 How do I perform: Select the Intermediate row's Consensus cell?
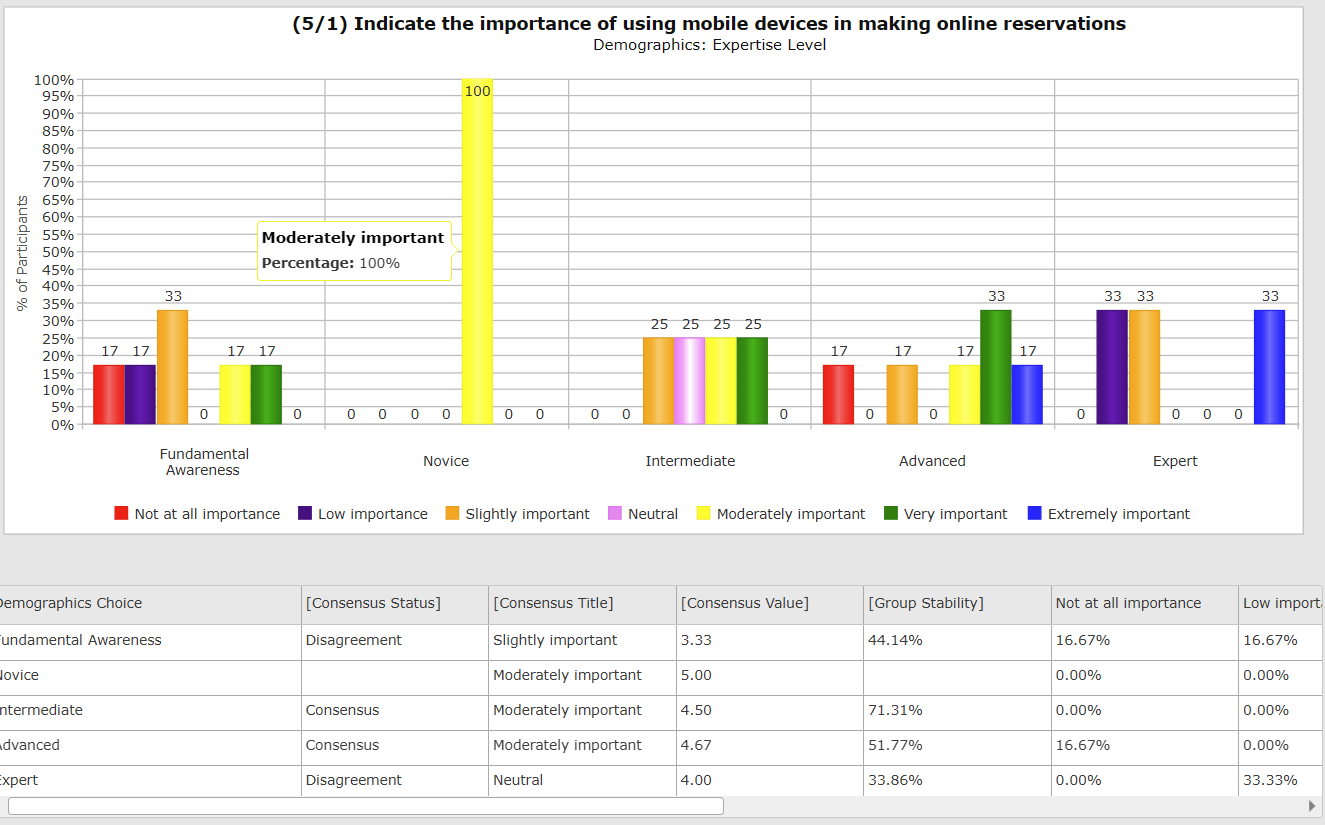pos(343,710)
